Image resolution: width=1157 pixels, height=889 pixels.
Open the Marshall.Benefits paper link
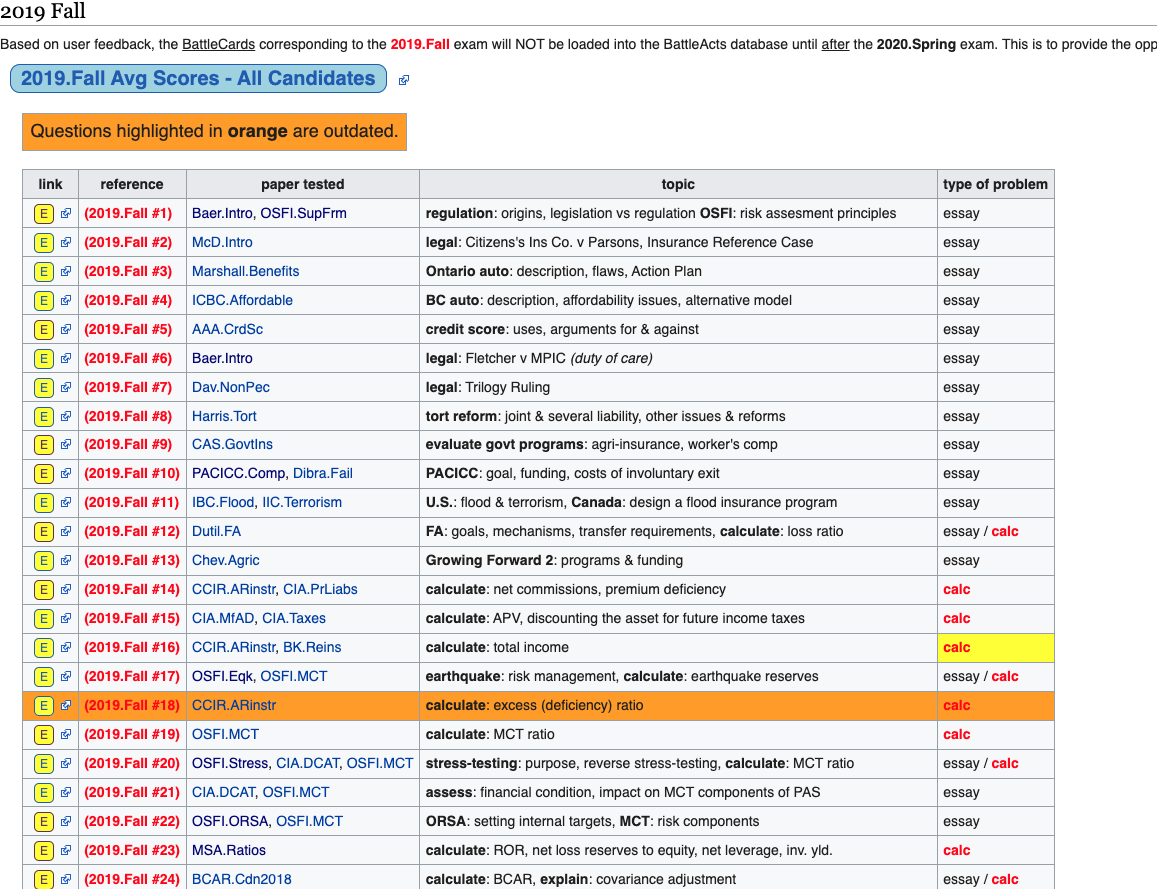tap(246, 271)
